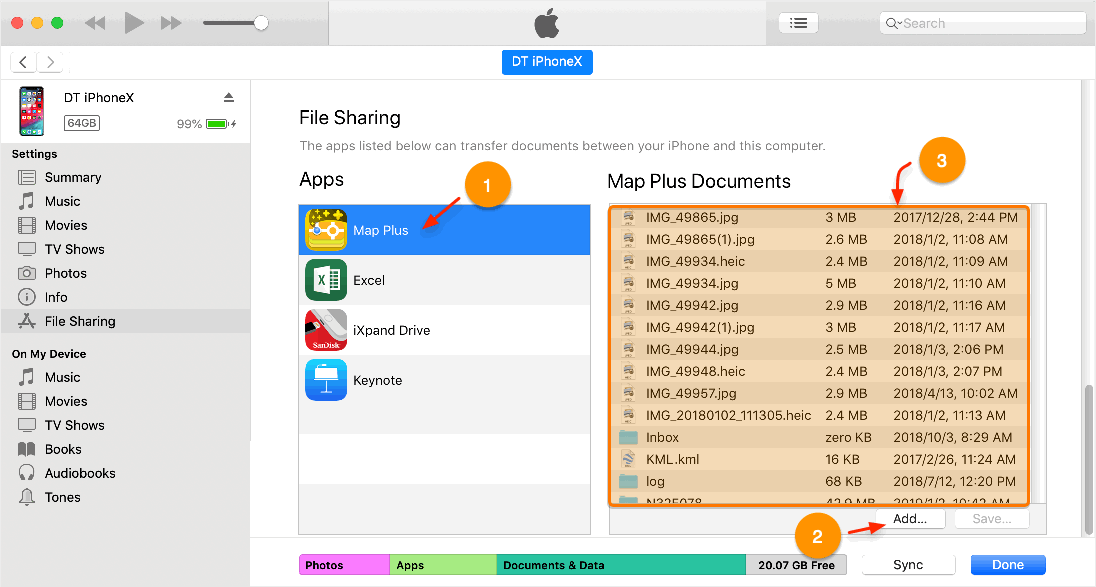
Task: Click the play button
Action: (134, 23)
